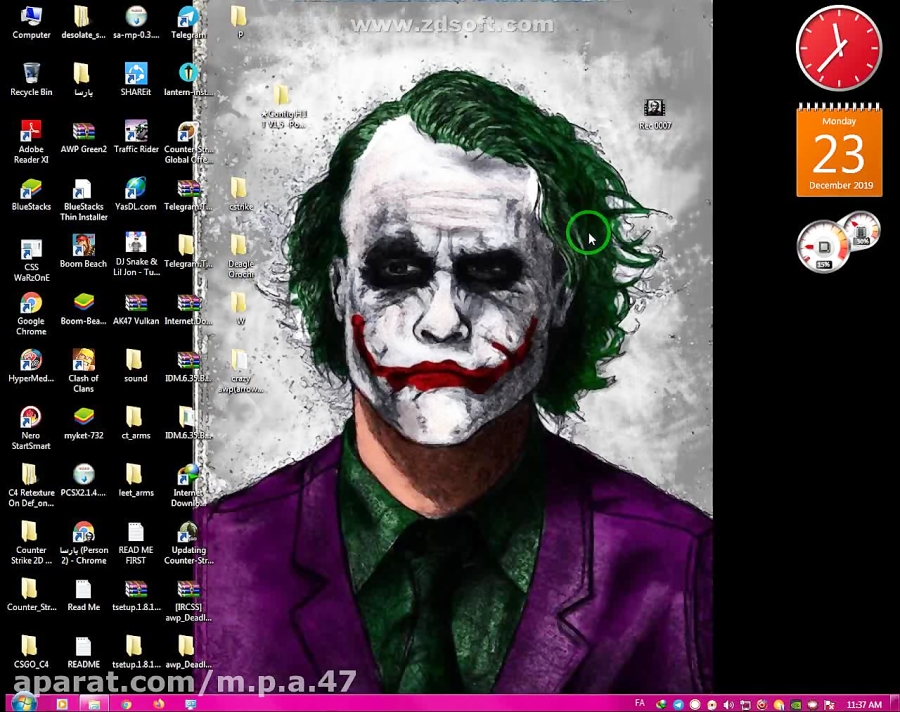The image size is (900, 712).
Task: Launch Nero StartSmart shortcut
Action: [31, 428]
